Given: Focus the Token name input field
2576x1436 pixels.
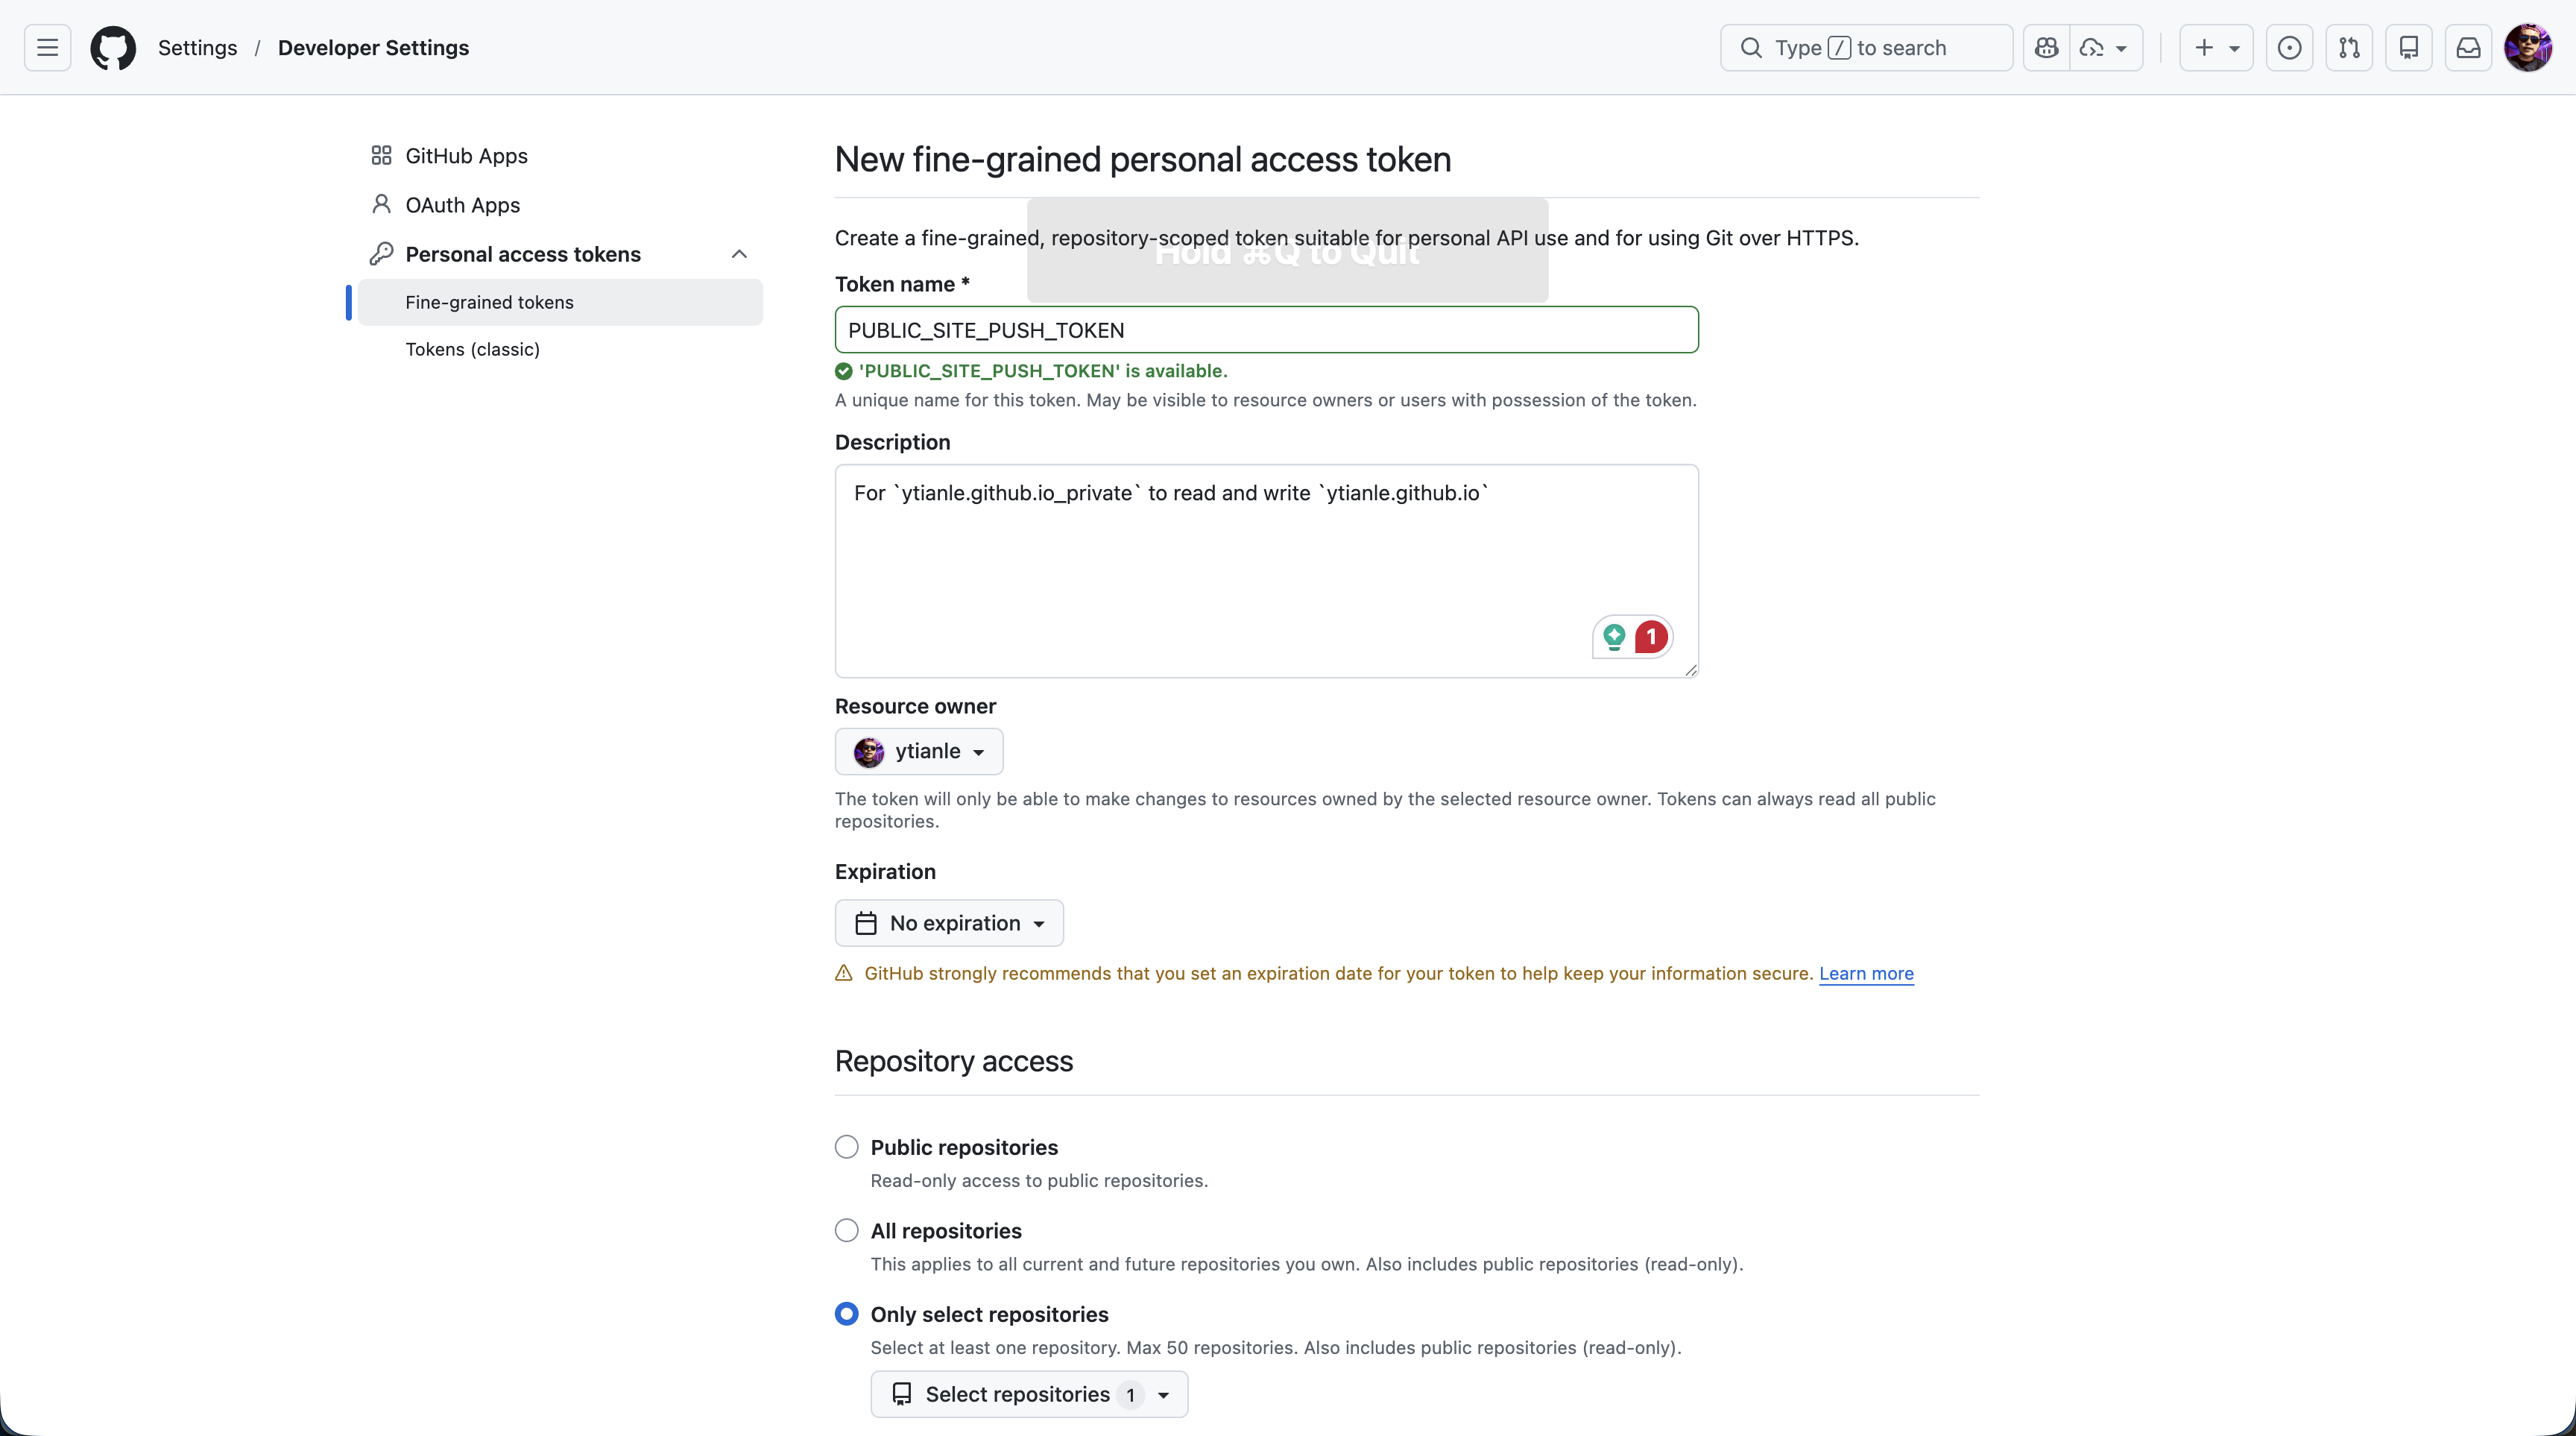Looking at the screenshot, I should point(1266,330).
